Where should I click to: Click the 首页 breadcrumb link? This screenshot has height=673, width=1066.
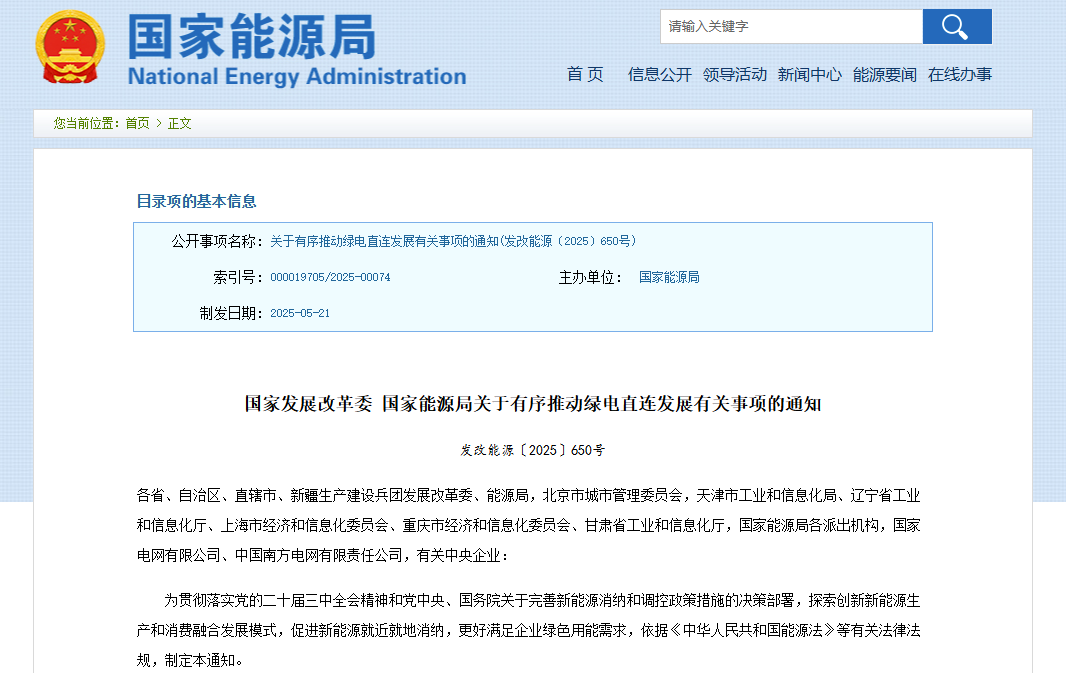tap(137, 123)
